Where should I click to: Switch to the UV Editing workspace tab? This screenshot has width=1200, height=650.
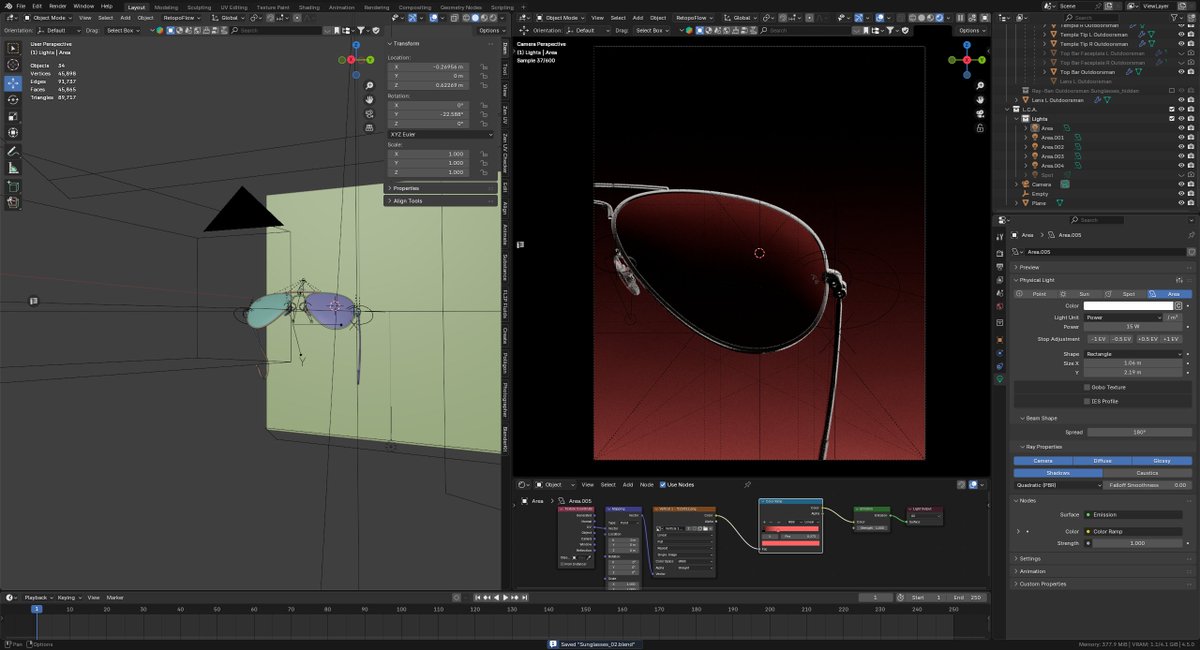233,6
